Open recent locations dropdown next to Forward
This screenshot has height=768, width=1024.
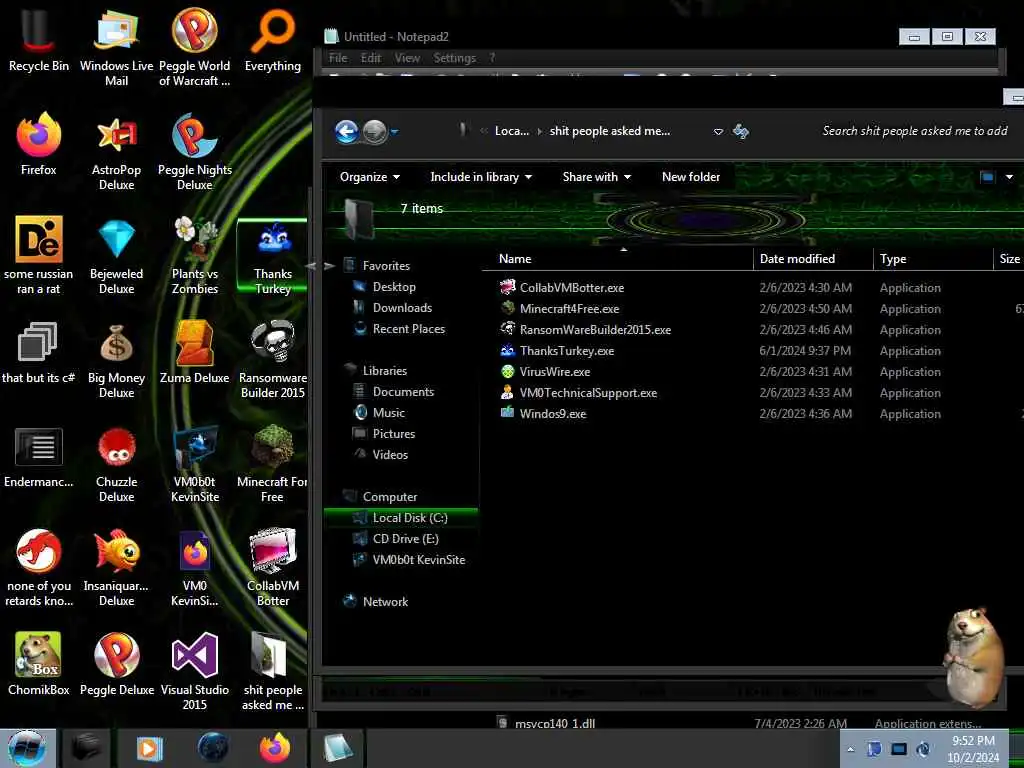tap(394, 132)
